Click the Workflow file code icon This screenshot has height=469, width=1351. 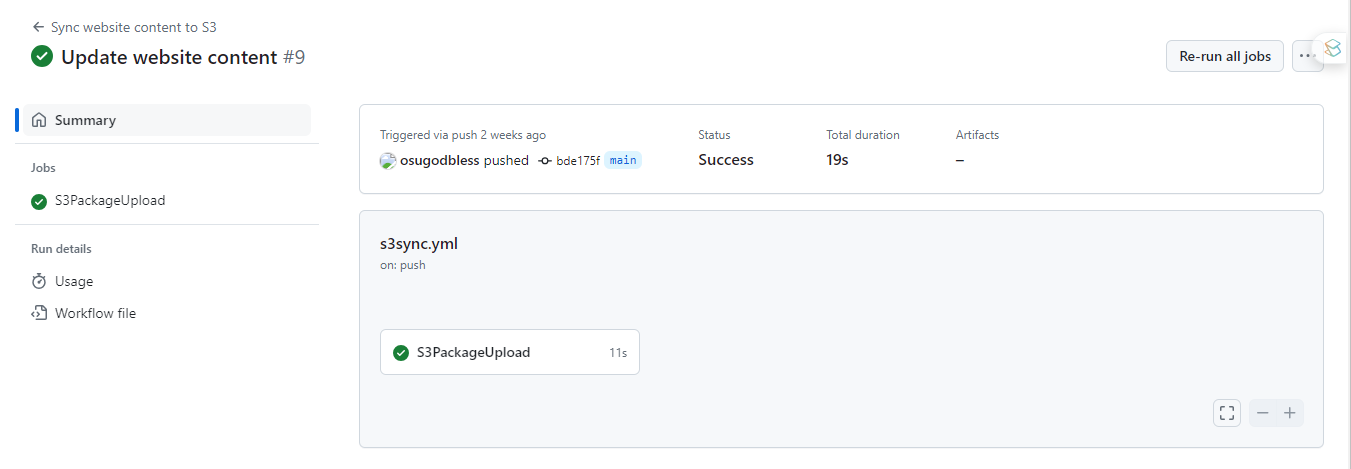pos(39,313)
